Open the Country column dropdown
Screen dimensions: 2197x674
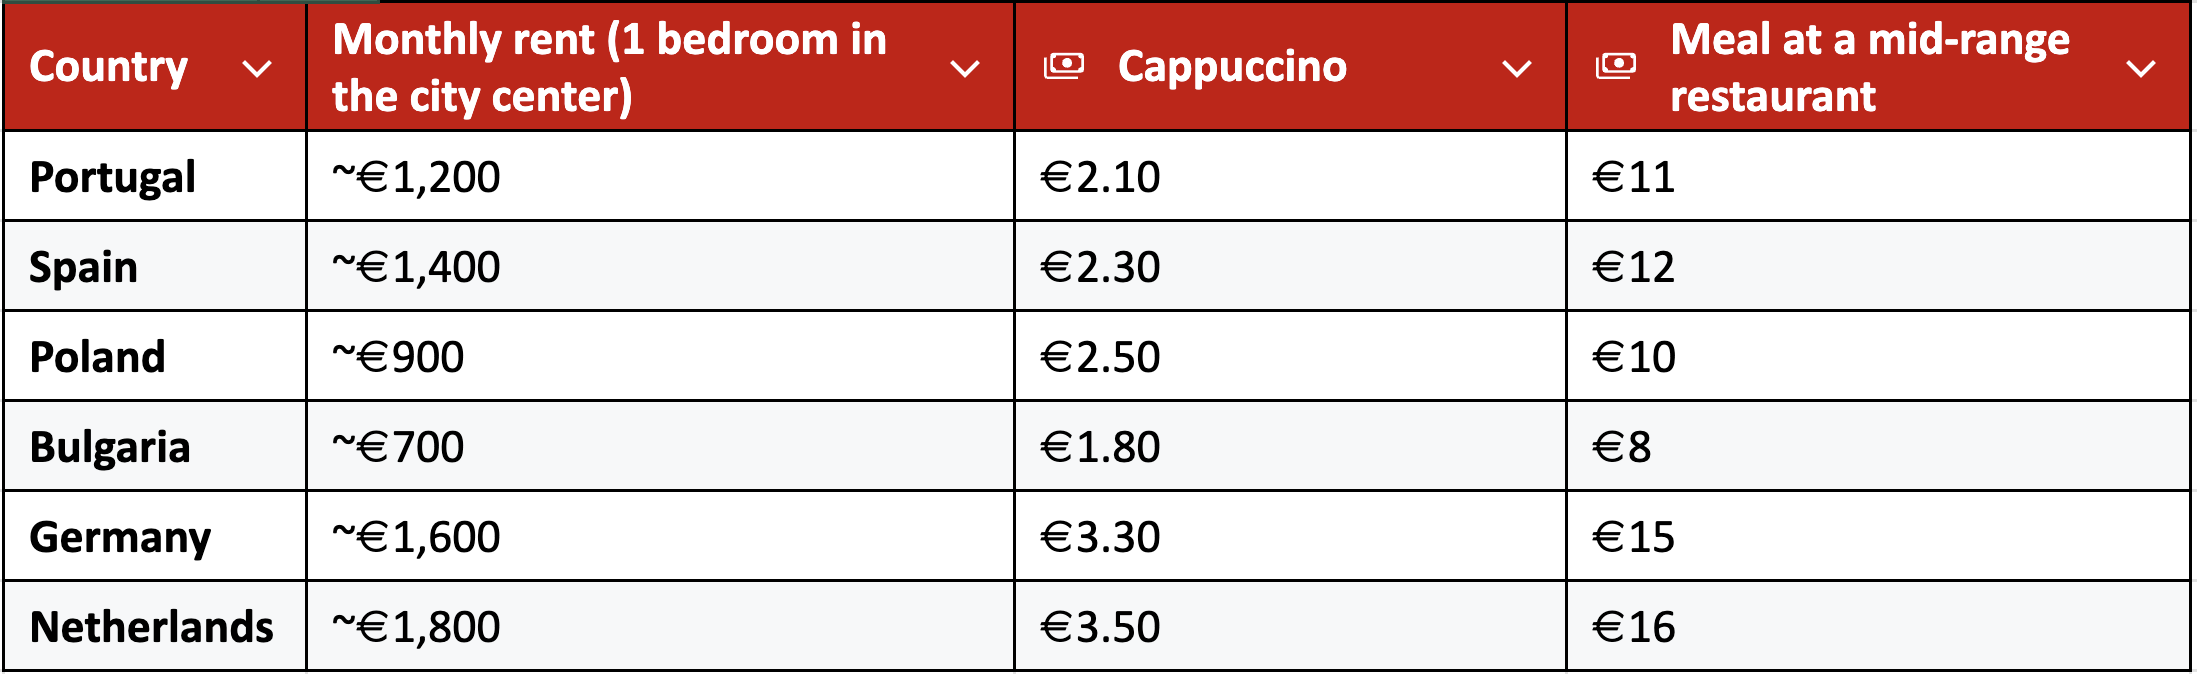tap(258, 69)
